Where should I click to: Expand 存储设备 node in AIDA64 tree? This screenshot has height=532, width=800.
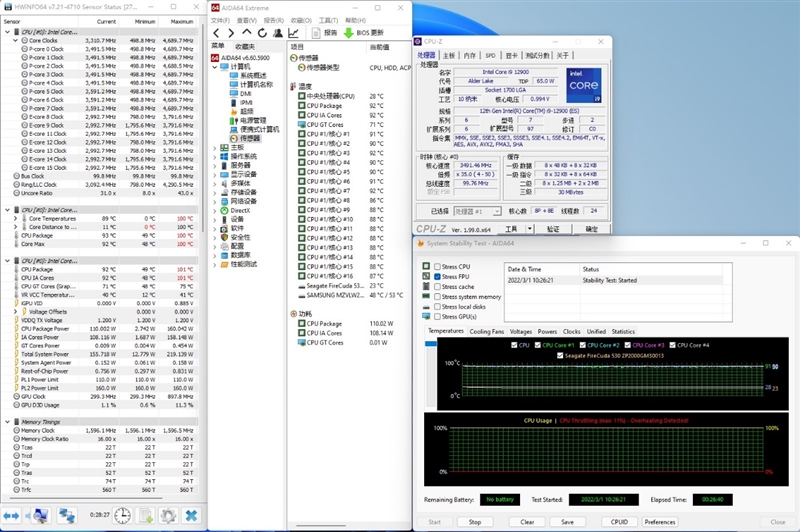click(x=215, y=192)
